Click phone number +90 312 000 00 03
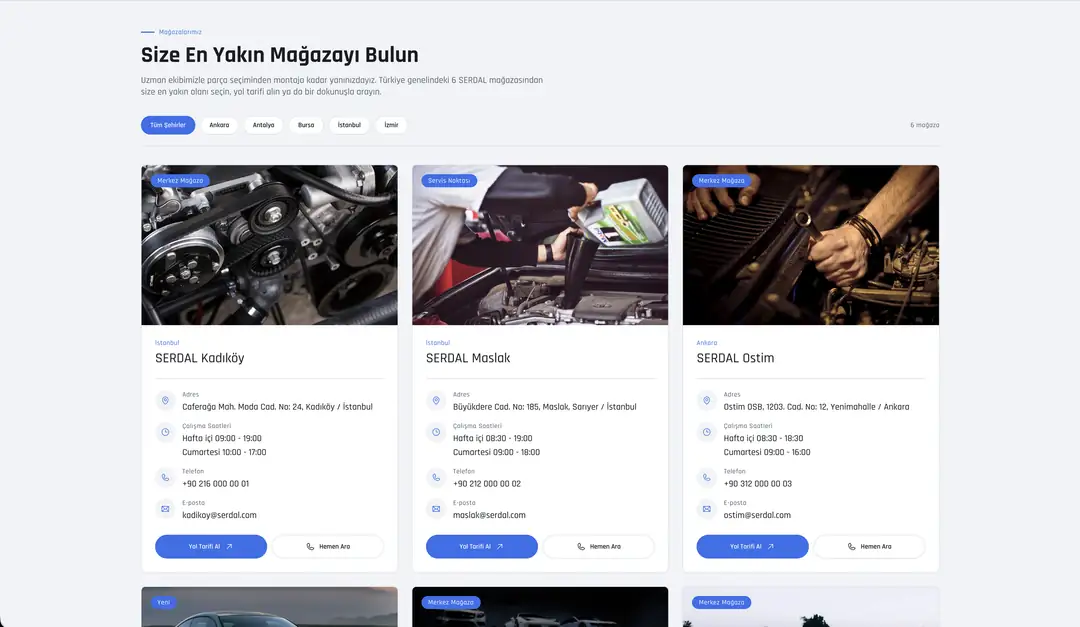This screenshot has height=627, width=1080. 758,484
